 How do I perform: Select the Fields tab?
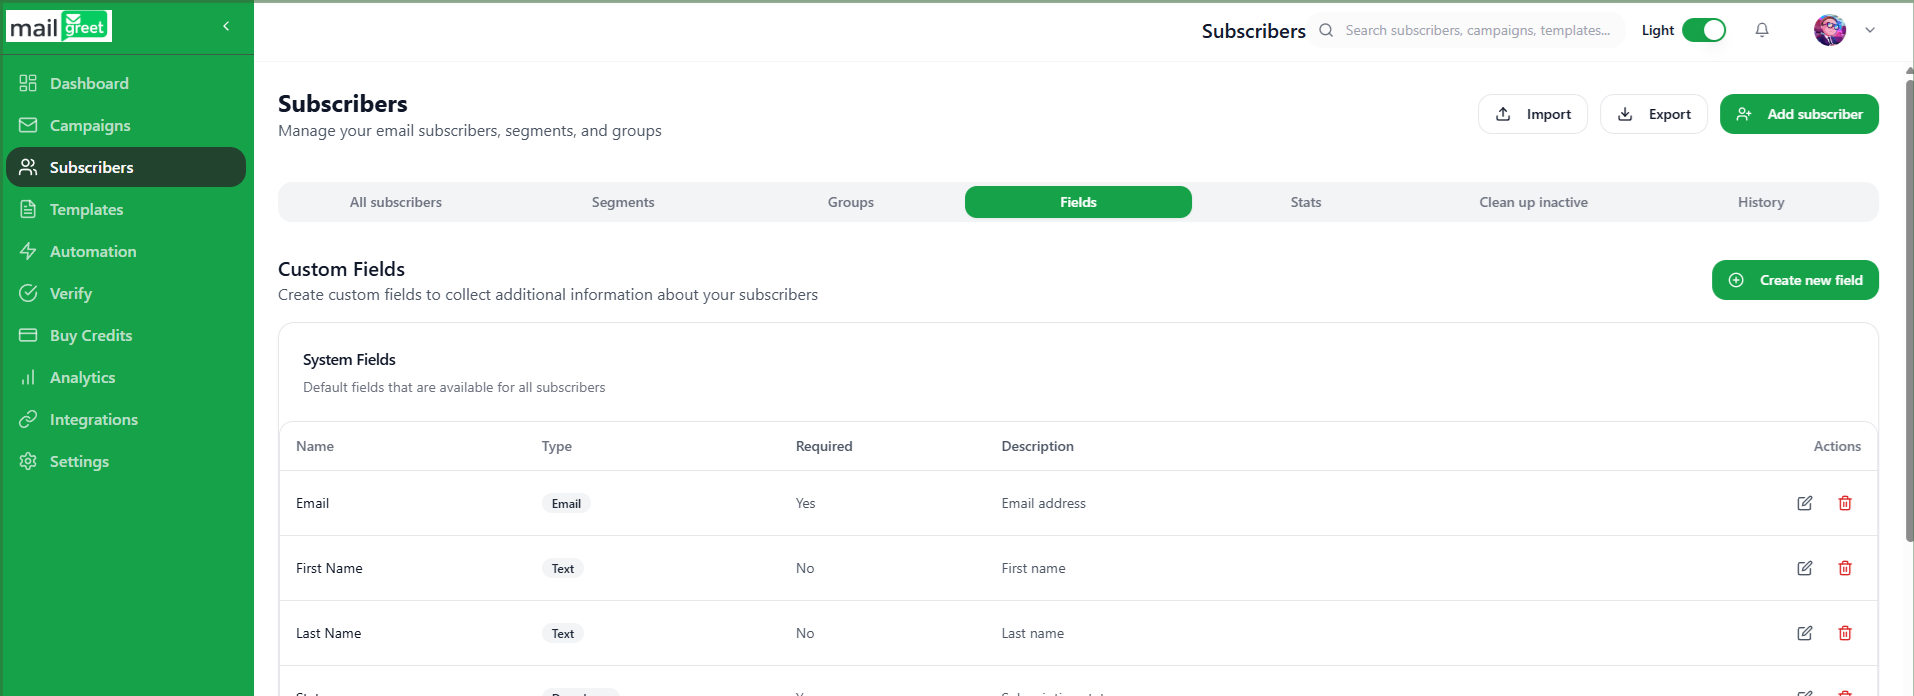pyautogui.click(x=1078, y=202)
